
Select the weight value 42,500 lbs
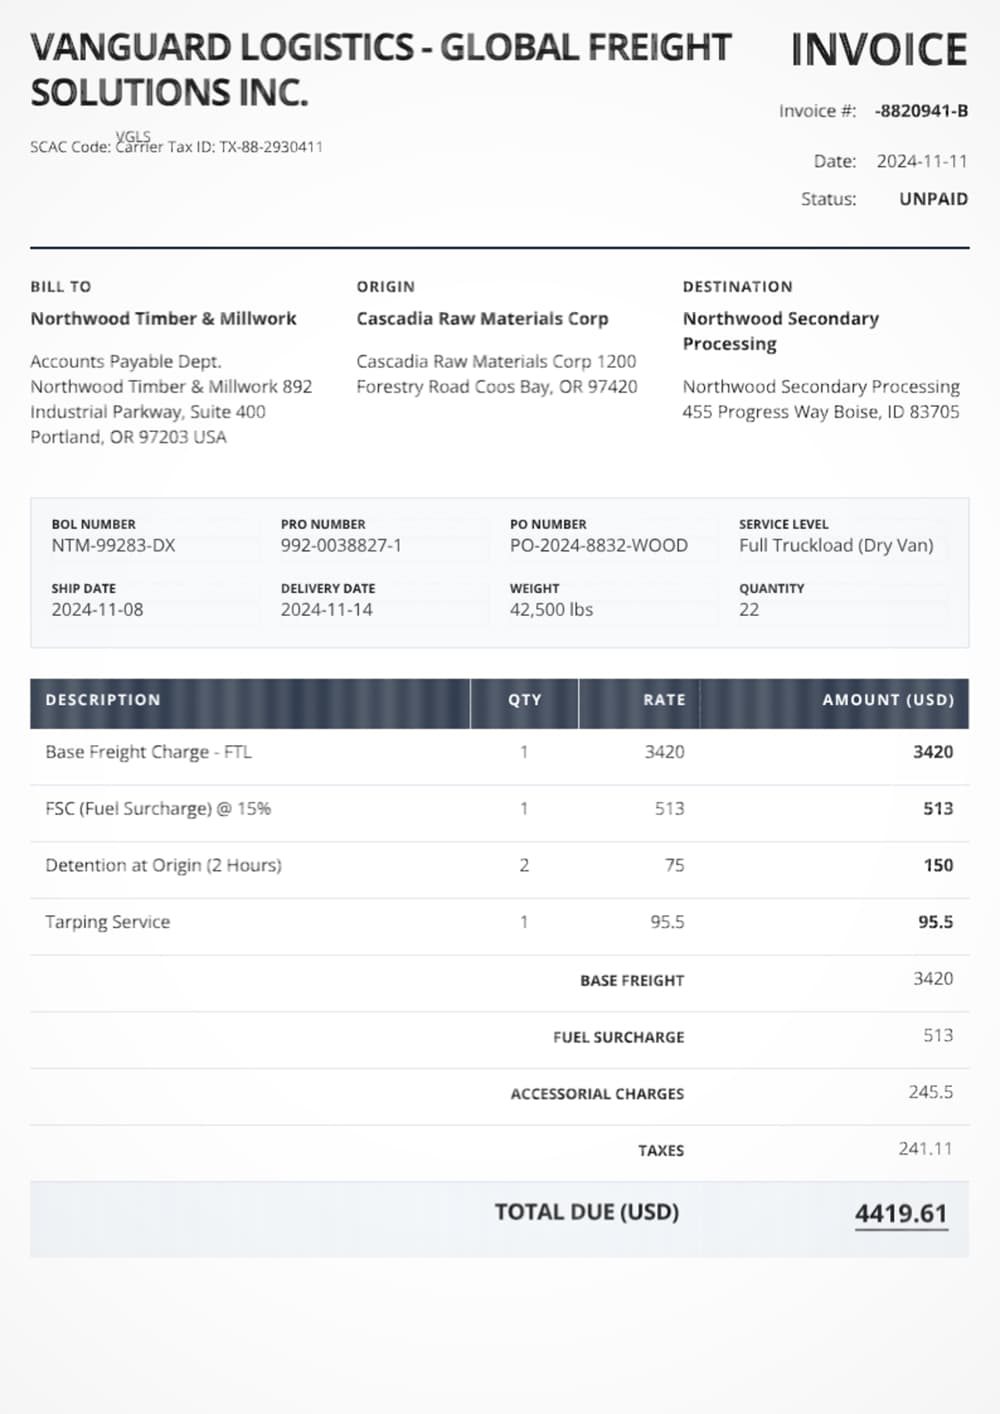click(551, 610)
